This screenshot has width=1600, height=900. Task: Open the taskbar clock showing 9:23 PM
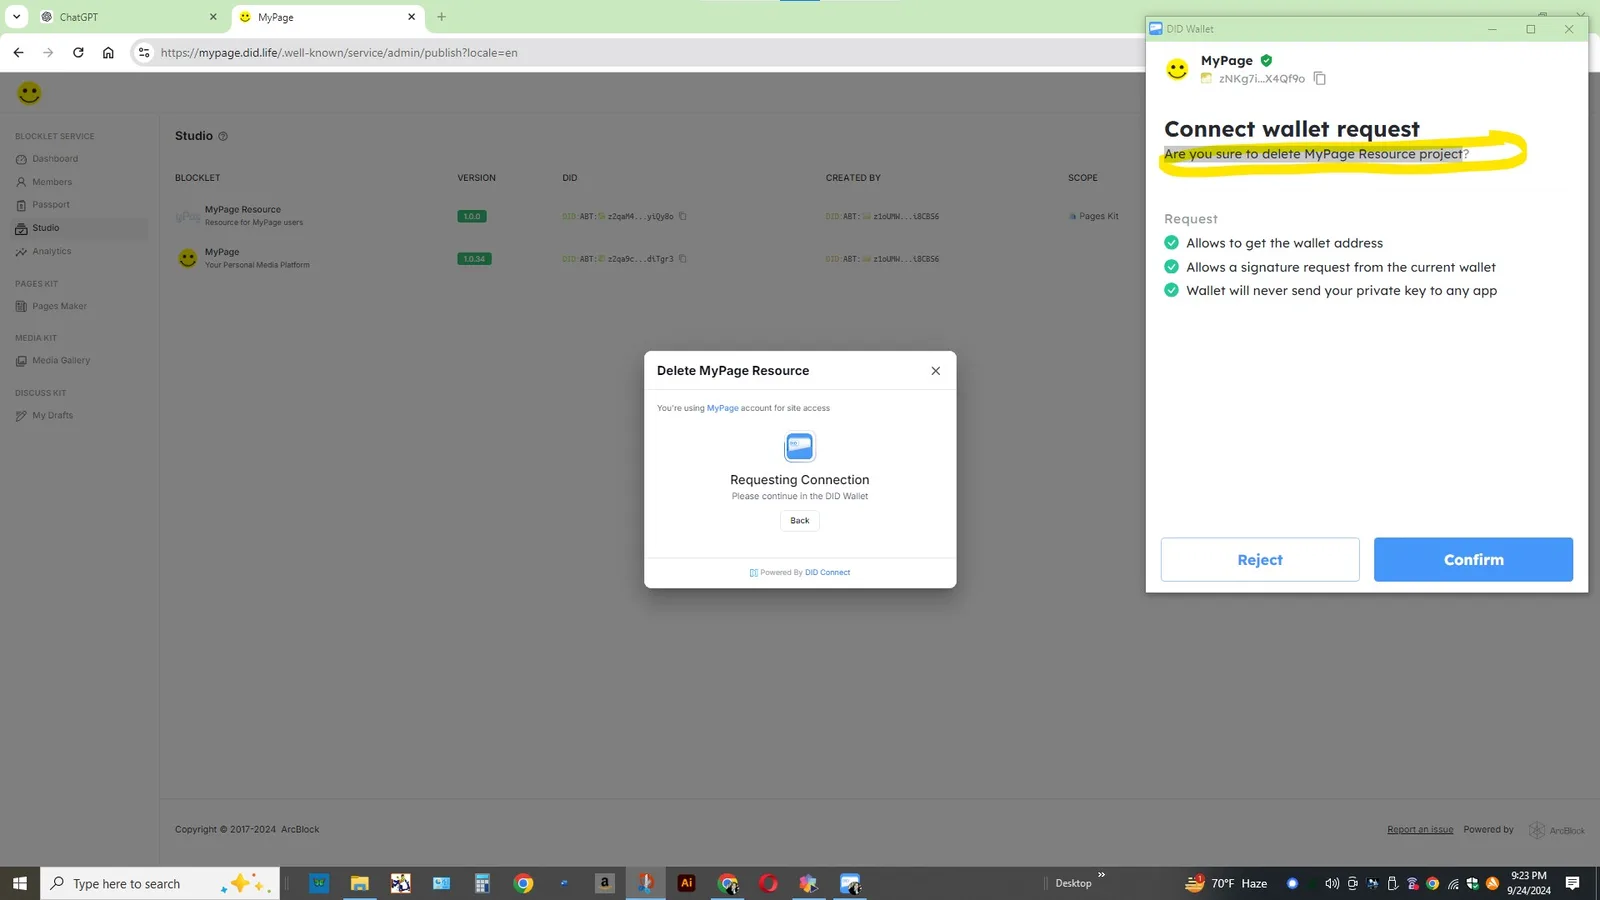click(1529, 883)
